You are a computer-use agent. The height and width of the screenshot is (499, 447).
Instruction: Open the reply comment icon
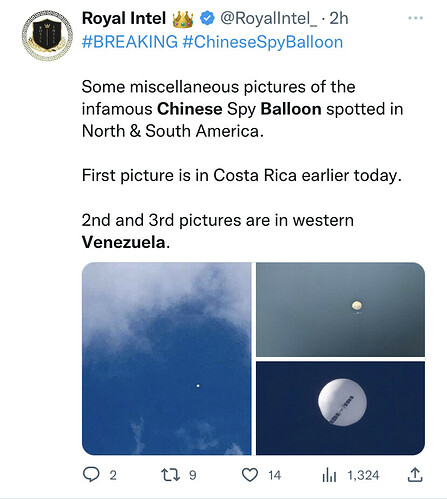91,475
